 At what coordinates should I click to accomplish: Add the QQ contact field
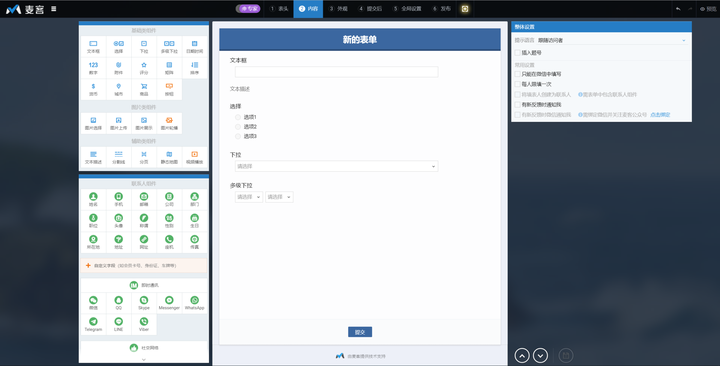pyautogui.click(x=118, y=303)
